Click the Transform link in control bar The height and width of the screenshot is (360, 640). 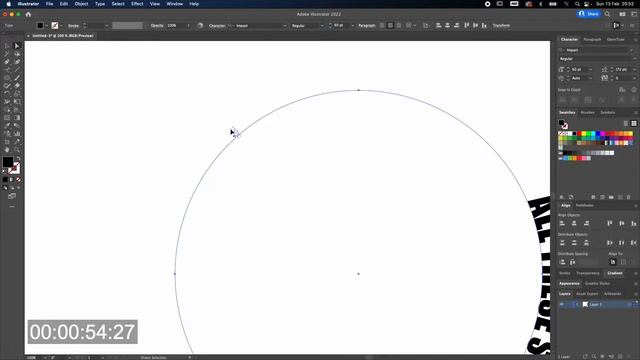pyautogui.click(x=501, y=25)
